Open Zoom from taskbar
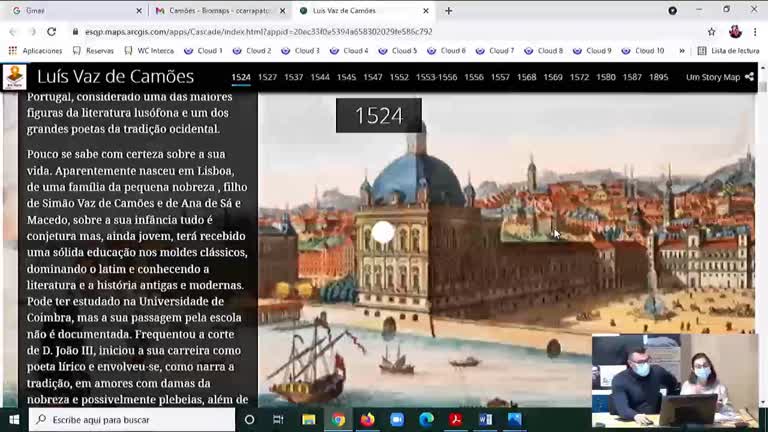The image size is (768, 432). tap(397, 420)
